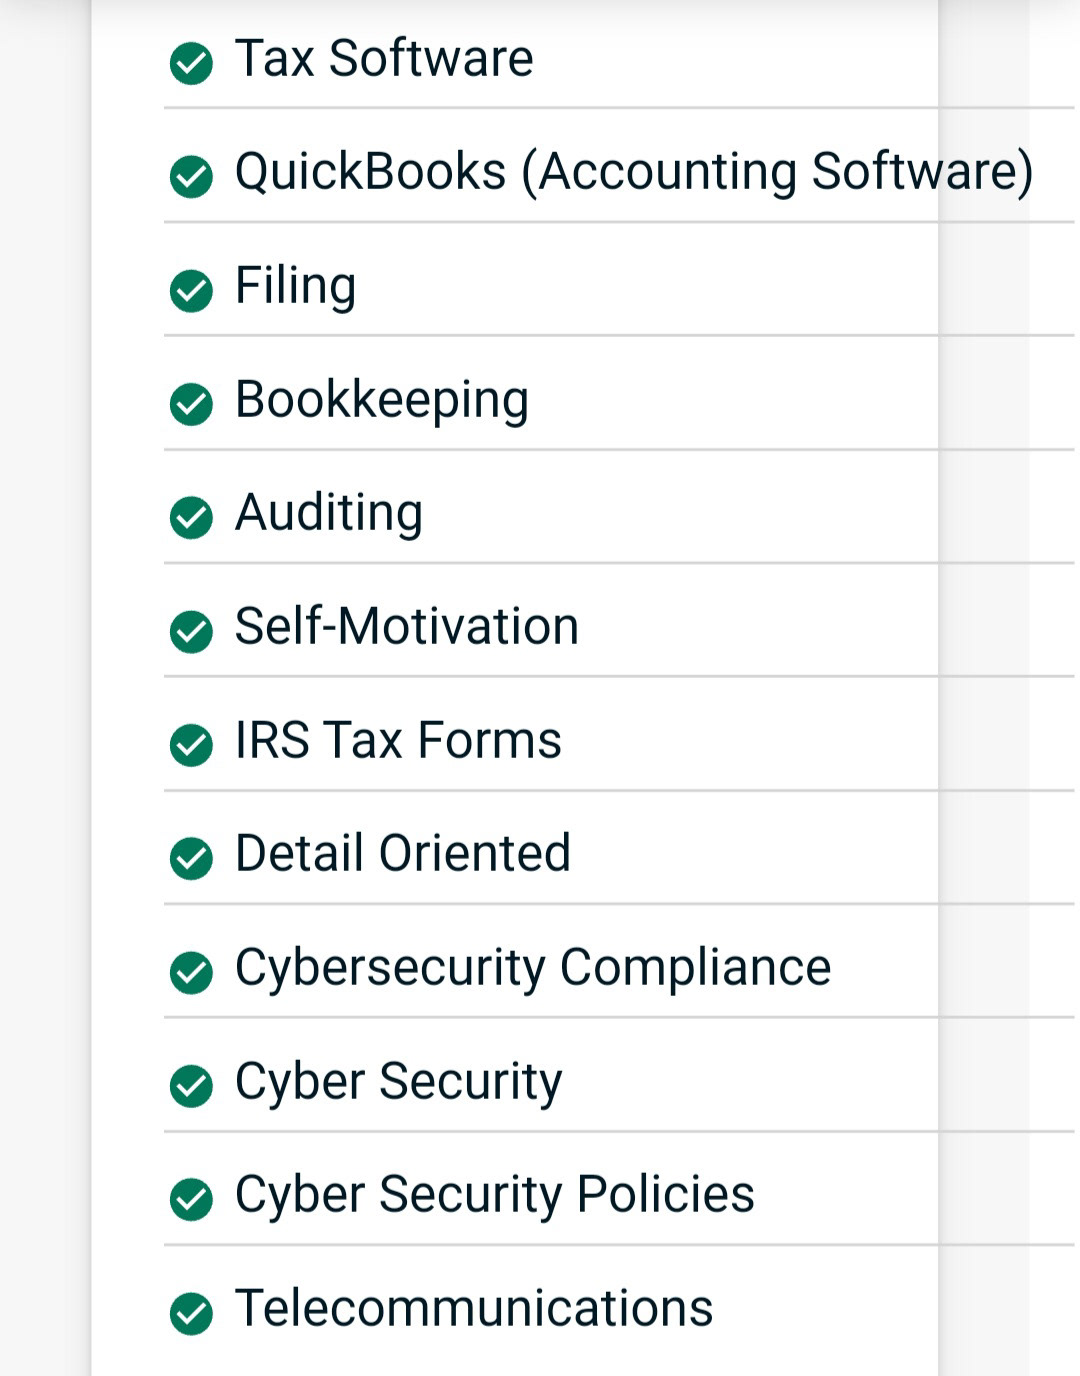Open the QuickBooks (Accounting Software) skill label
Image resolution: width=1080 pixels, height=1376 pixels.
tap(634, 172)
